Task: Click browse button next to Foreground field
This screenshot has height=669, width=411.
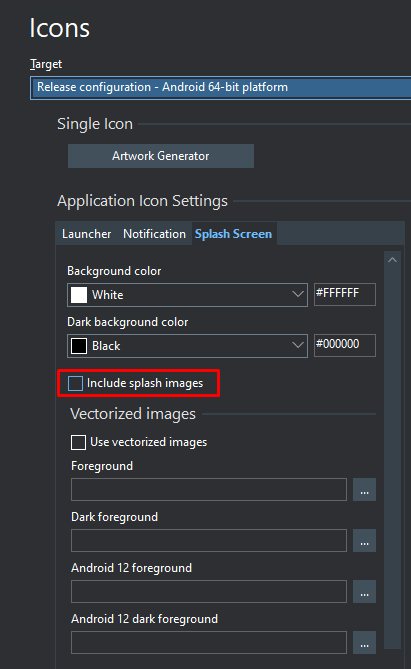Action: click(x=364, y=489)
